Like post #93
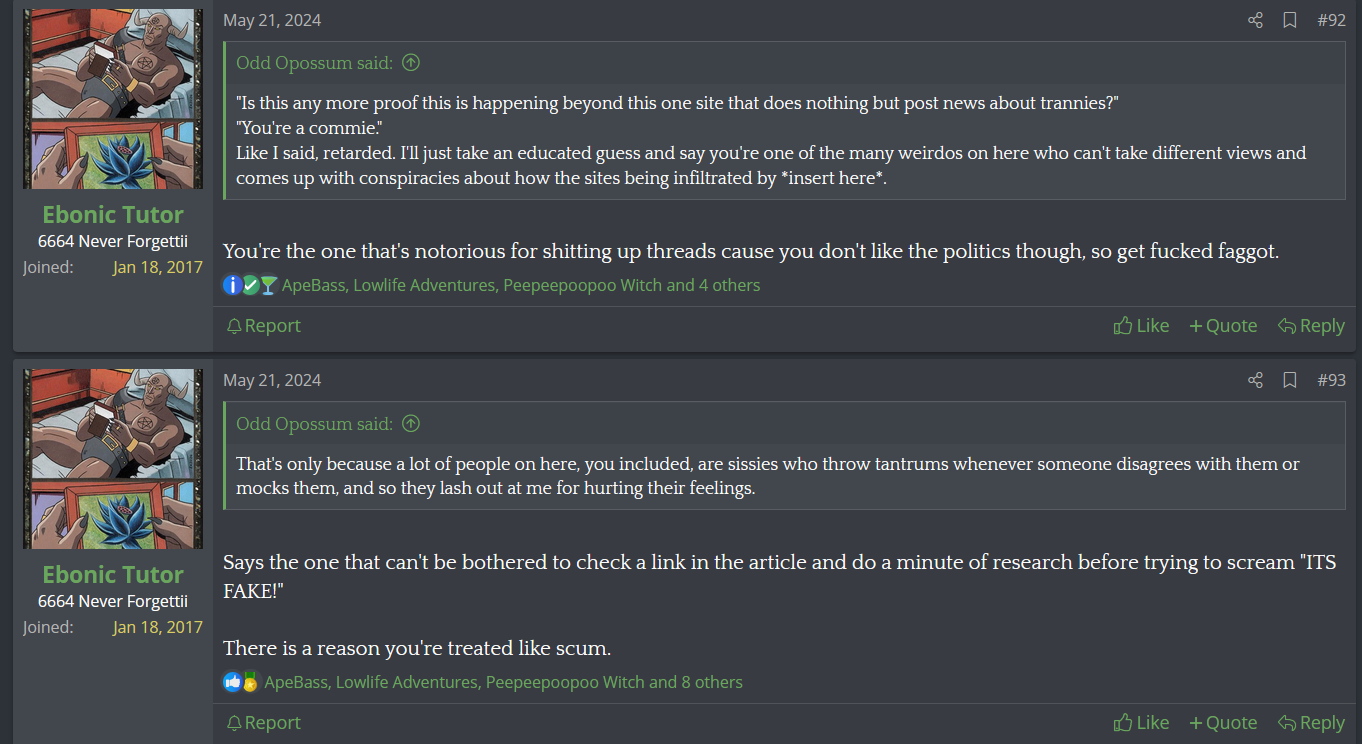1362x744 pixels. click(1141, 722)
